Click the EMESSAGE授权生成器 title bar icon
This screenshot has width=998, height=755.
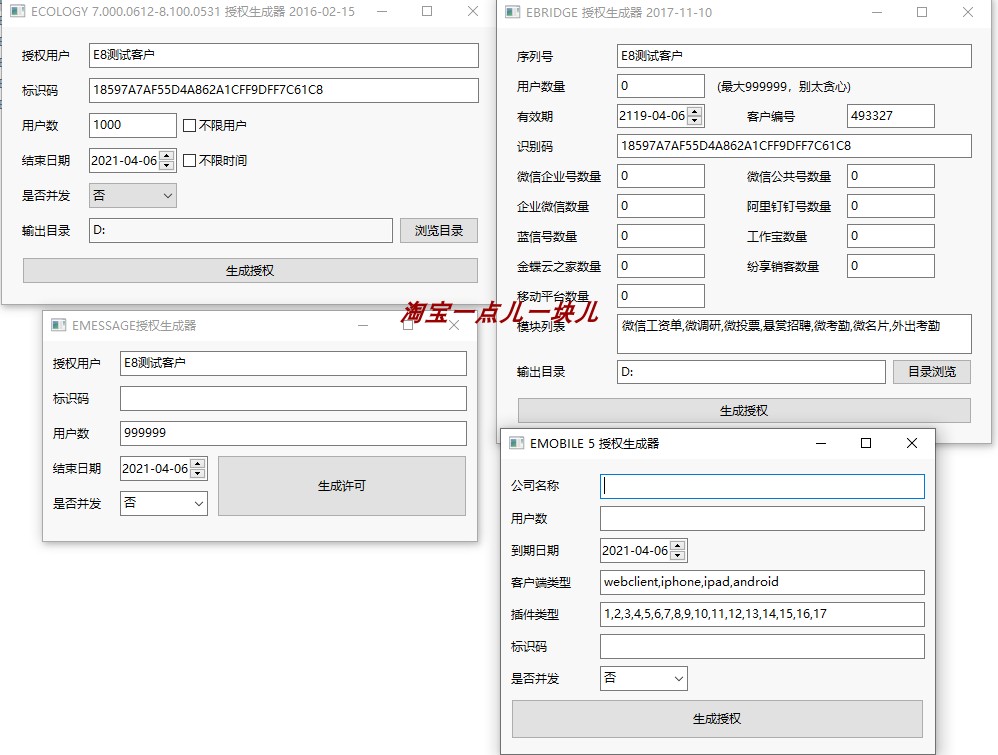[x=57, y=325]
